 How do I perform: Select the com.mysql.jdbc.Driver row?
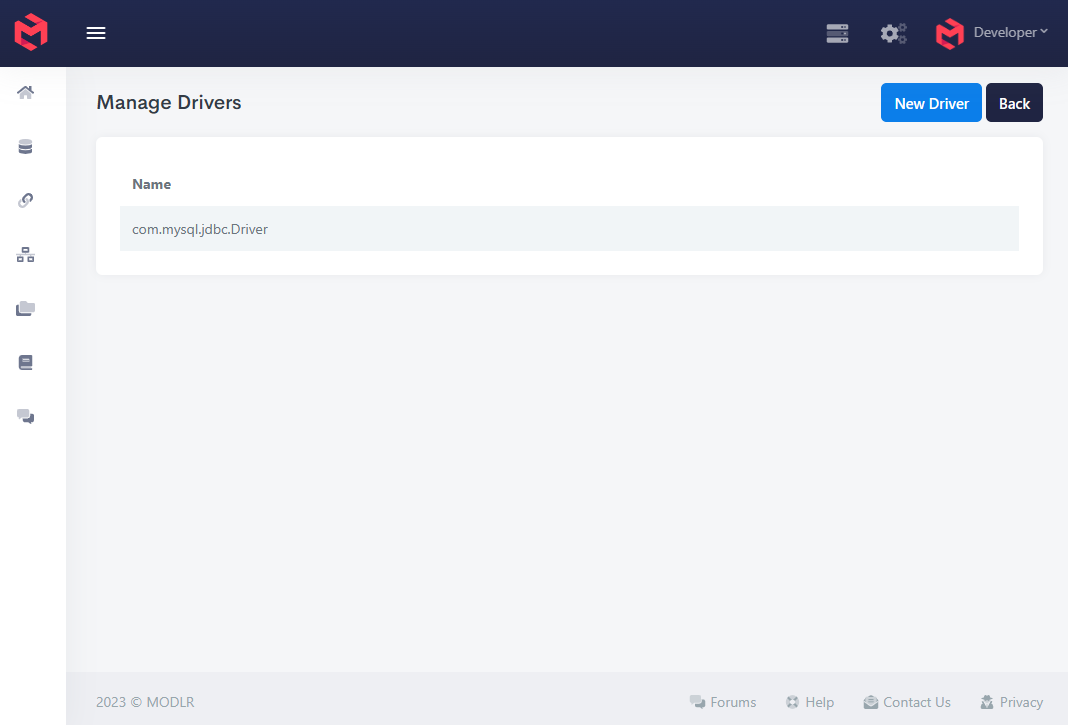[569, 228]
